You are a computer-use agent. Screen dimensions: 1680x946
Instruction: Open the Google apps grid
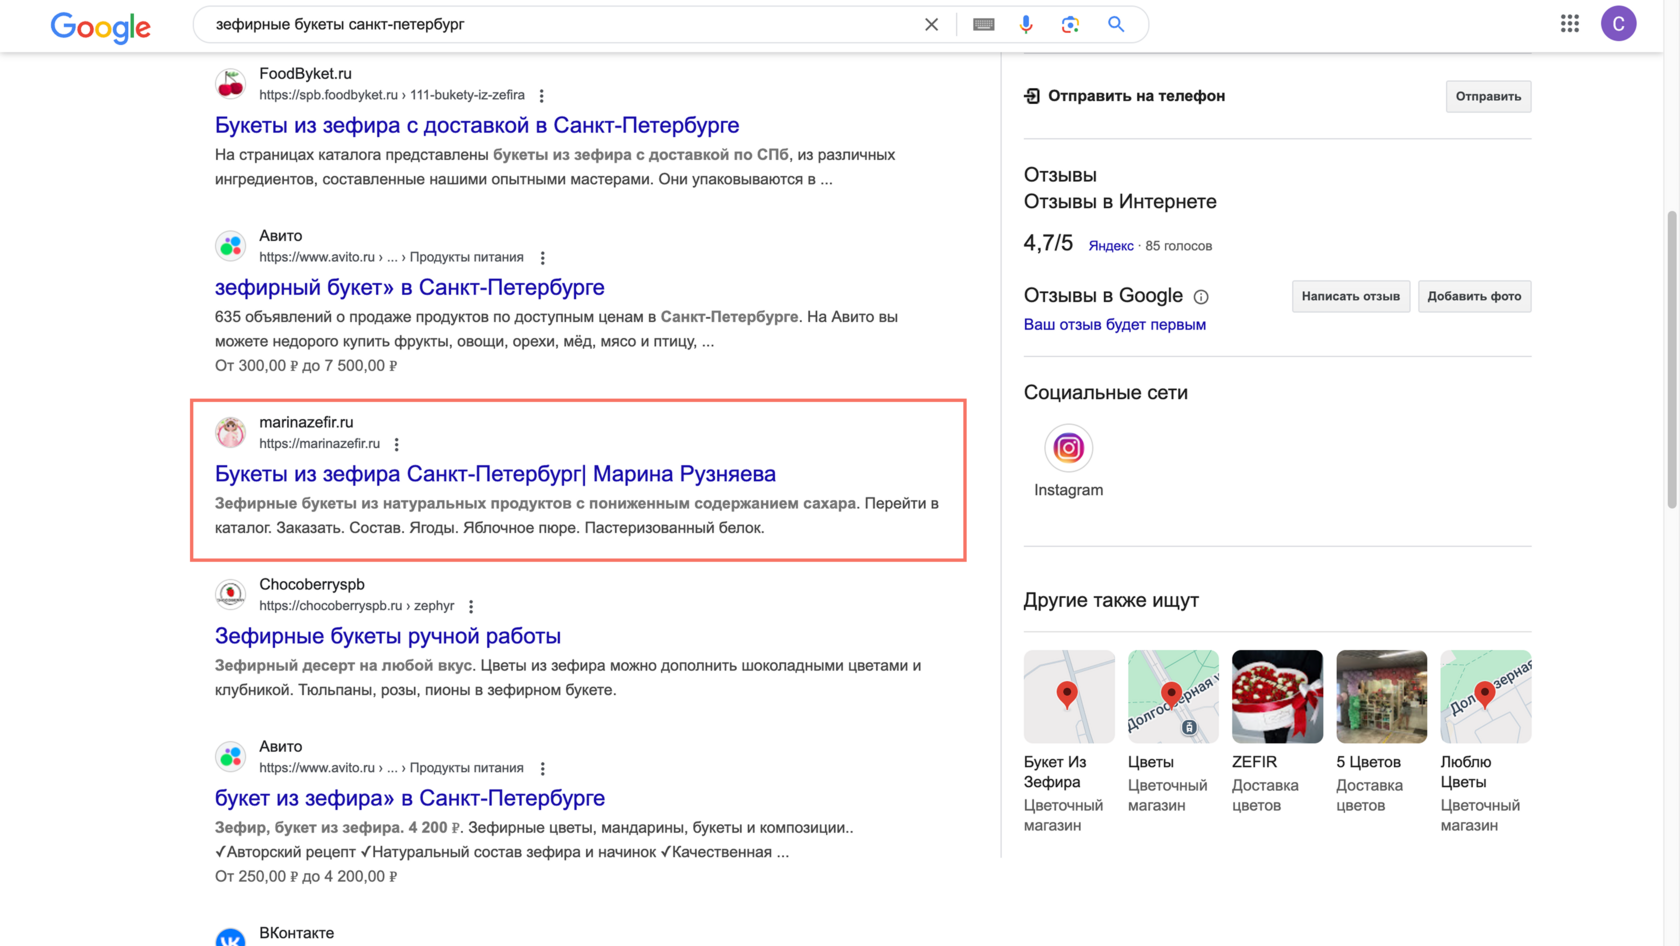click(1570, 24)
